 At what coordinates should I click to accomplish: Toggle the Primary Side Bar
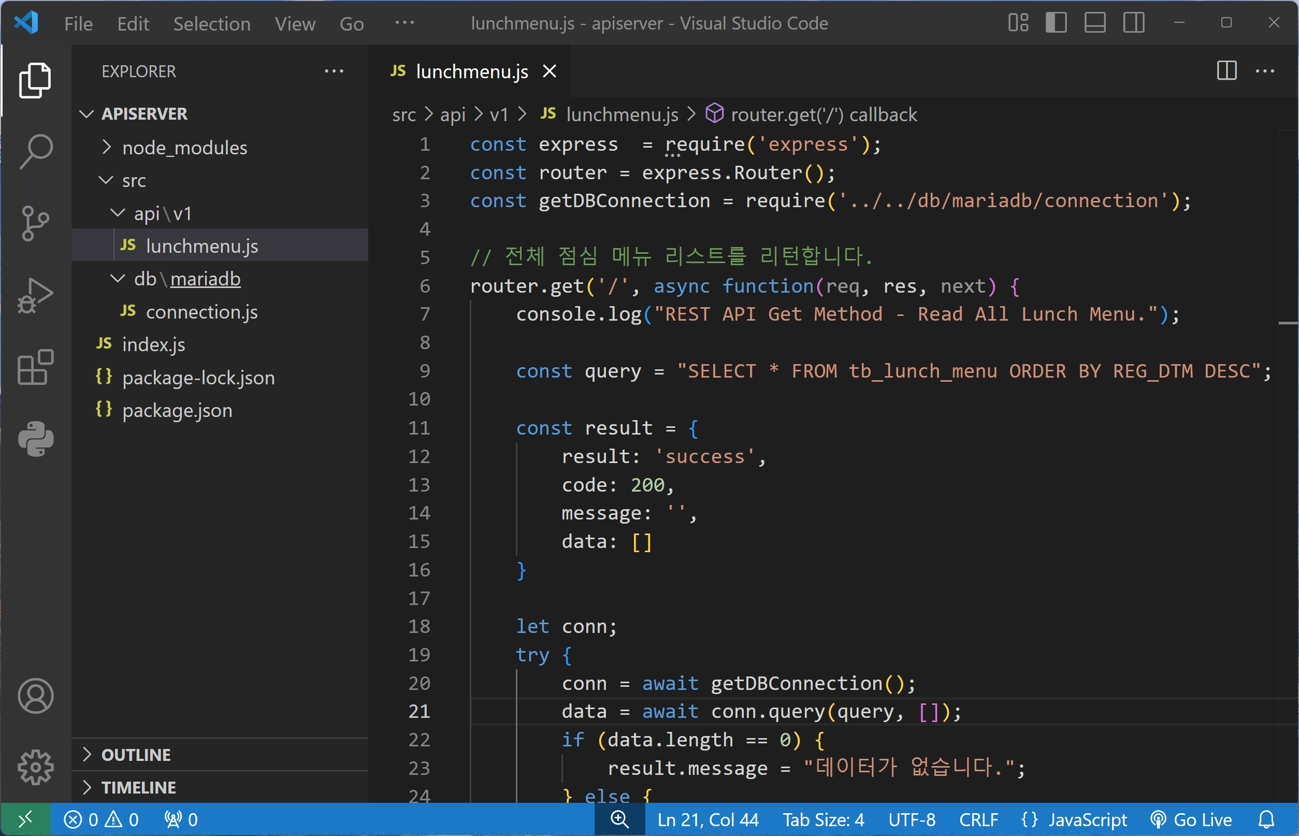pos(1056,22)
